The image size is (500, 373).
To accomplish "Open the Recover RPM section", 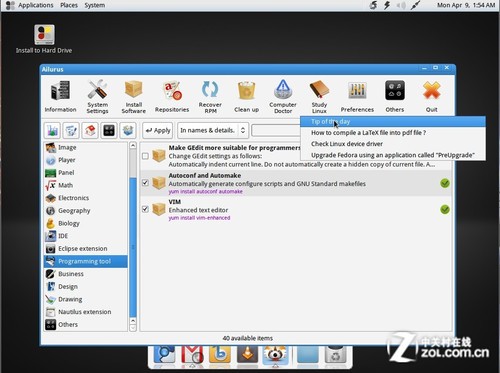I will pyautogui.click(x=210, y=96).
